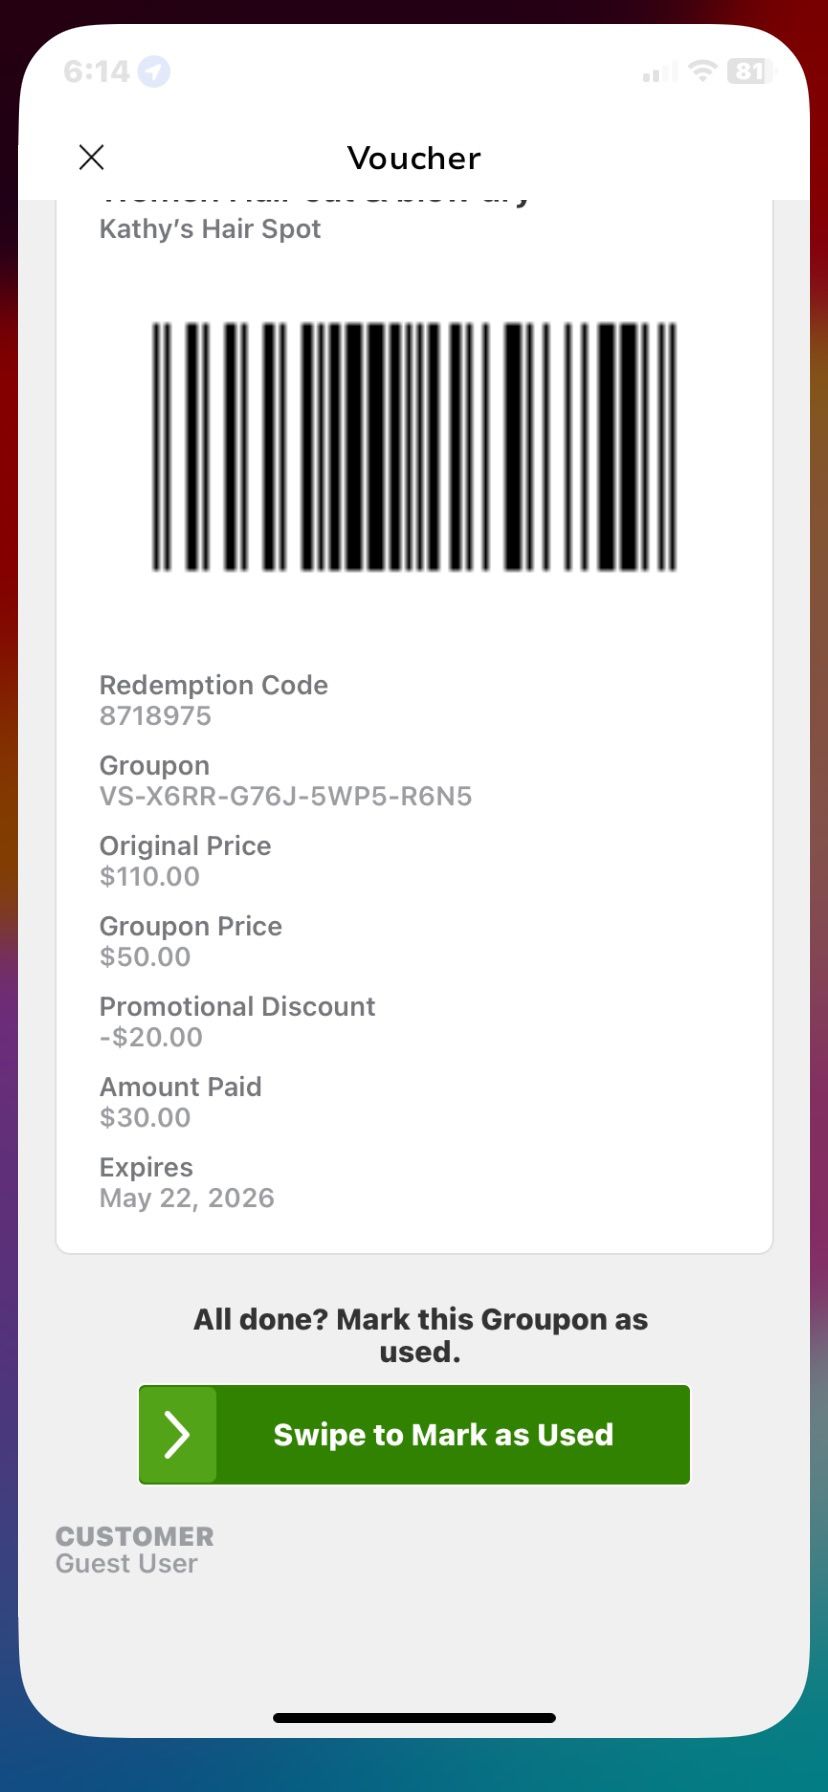This screenshot has width=828, height=1792.
Task: Tap the Wi-Fi icon in status bar
Action: click(x=704, y=71)
